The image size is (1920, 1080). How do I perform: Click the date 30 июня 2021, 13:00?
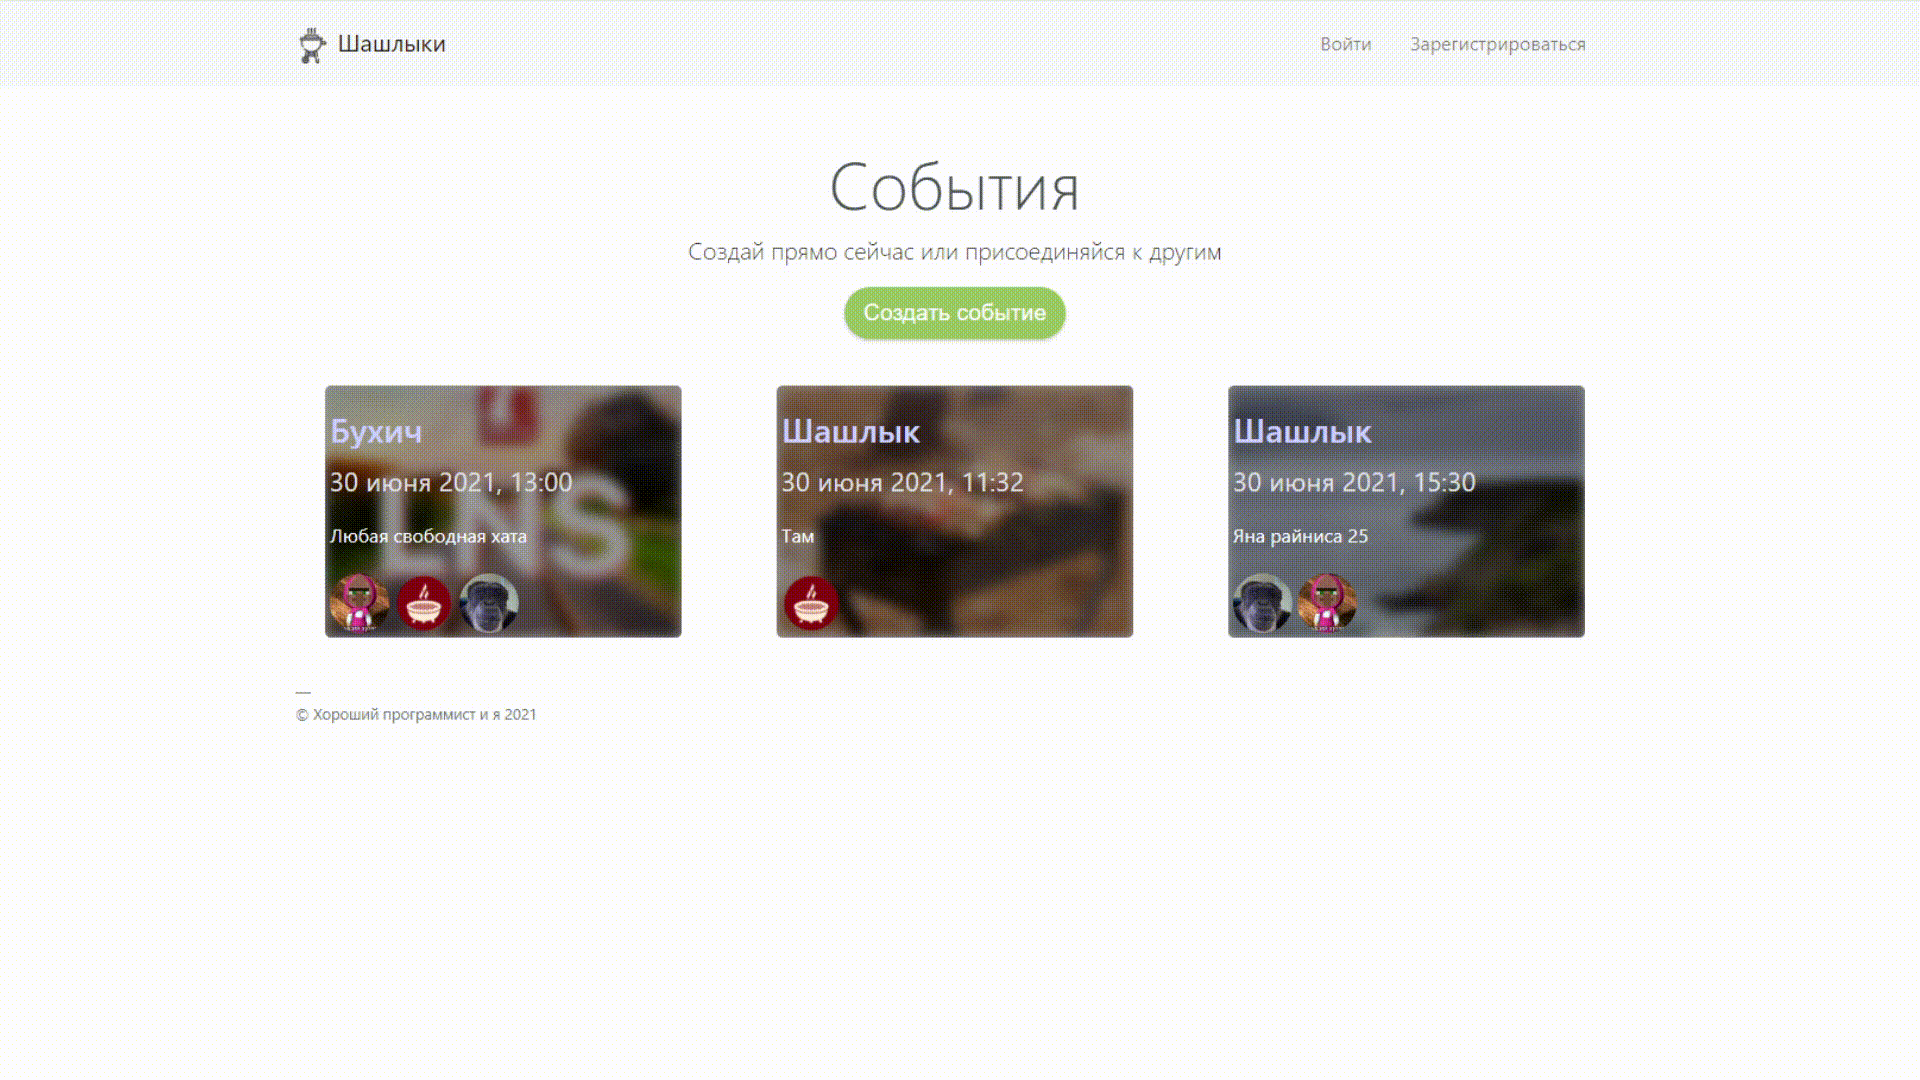451,483
